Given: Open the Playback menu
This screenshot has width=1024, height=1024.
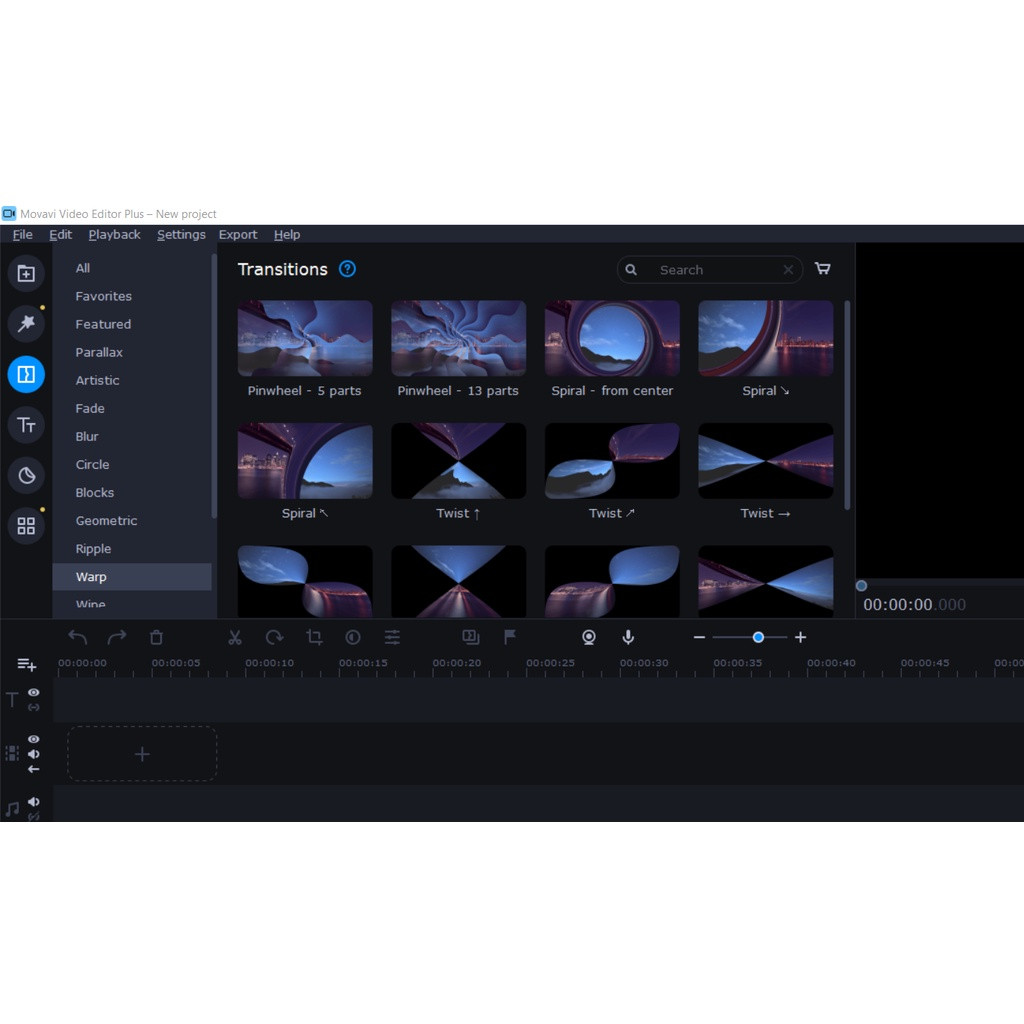Looking at the screenshot, I should [x=114, y=234].
